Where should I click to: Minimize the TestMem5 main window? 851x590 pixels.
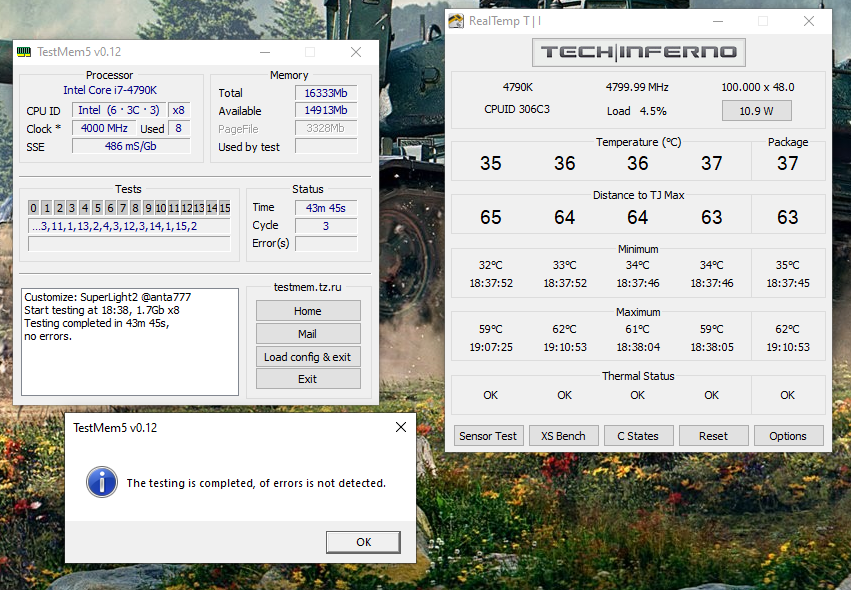[x=265, y=52]
